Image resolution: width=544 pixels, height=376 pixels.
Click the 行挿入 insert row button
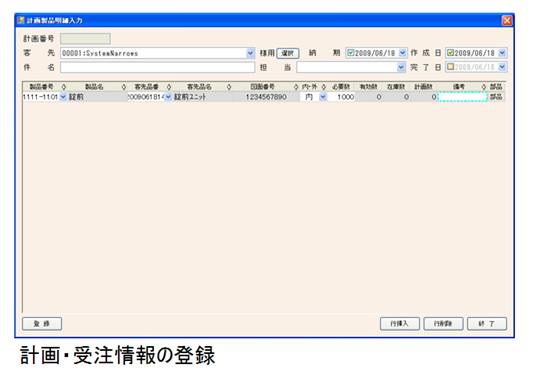click(400, 324)
